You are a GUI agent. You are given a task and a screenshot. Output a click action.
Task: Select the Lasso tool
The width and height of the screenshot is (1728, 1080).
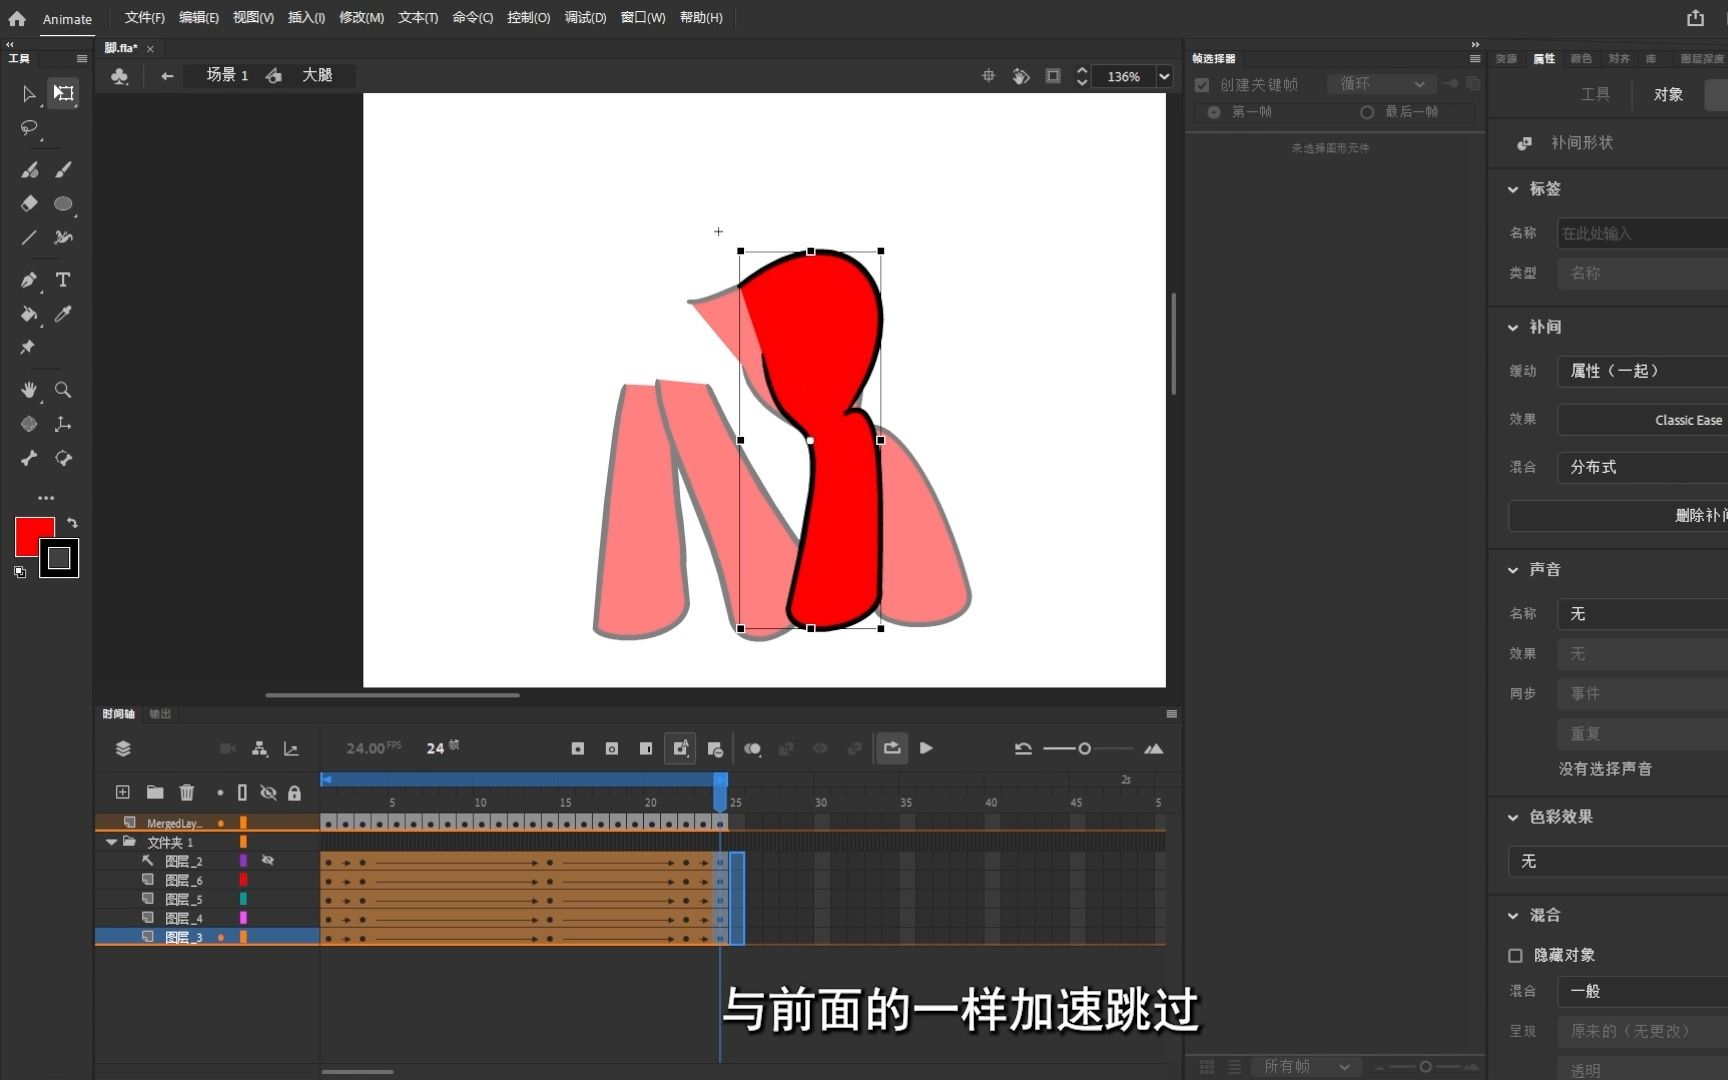click(29, 128)
